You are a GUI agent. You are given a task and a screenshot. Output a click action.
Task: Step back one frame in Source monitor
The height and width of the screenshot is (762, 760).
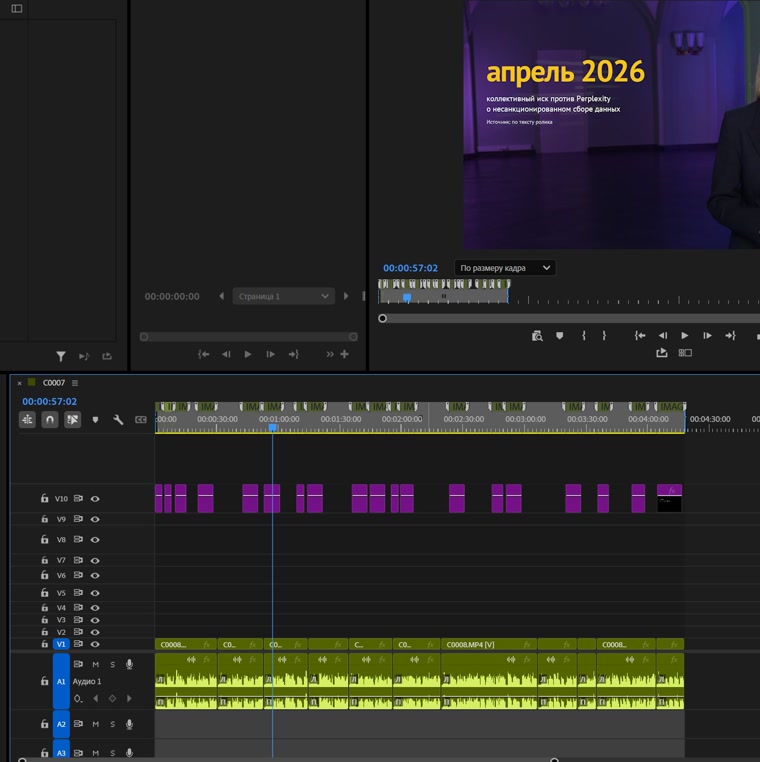226,355
